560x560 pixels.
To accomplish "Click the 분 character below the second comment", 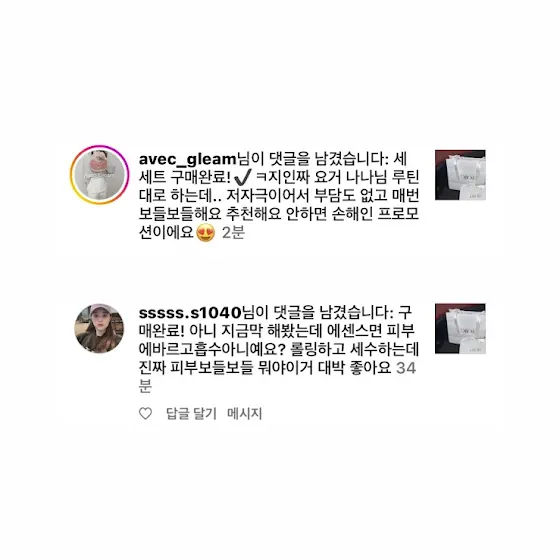I will click(x=145, y=386).
